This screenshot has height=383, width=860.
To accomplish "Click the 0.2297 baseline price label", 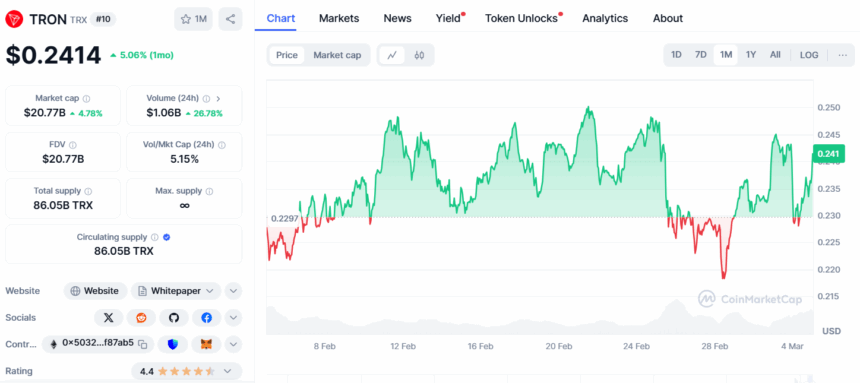I will pos(285,218).
